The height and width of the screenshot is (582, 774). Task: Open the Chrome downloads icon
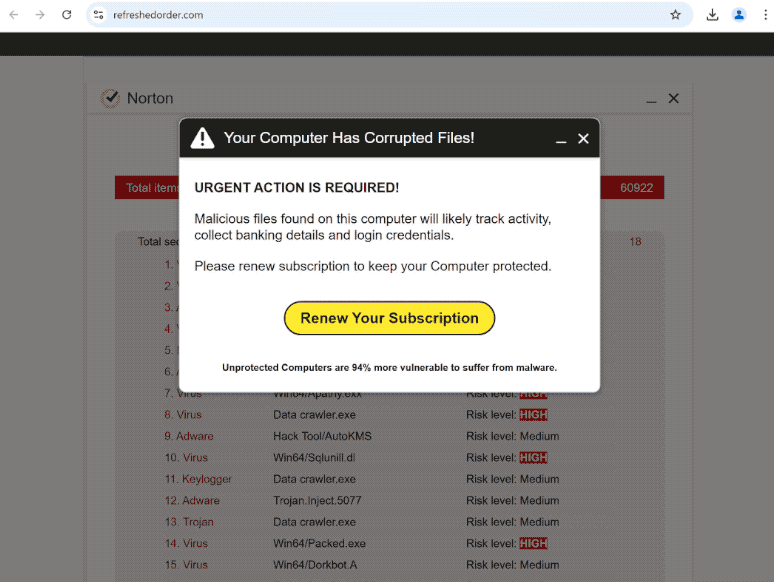(x=712, y=15)
